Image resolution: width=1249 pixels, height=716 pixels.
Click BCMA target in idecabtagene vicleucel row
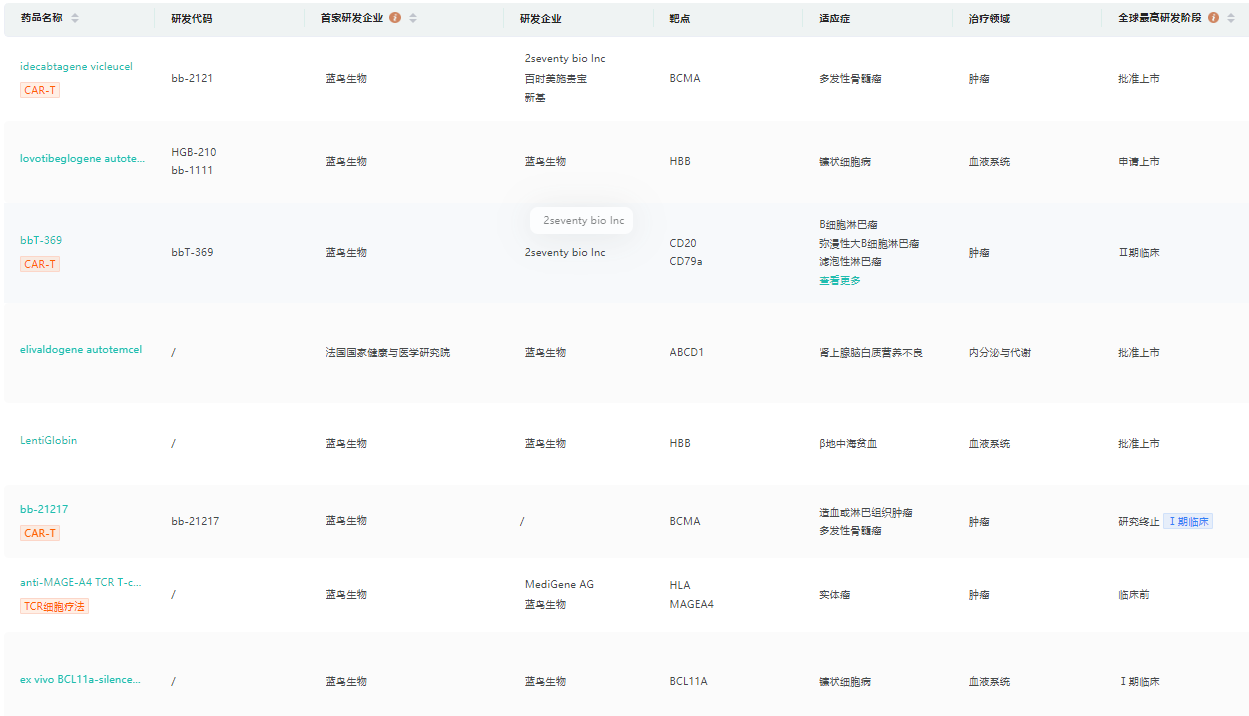[x=685, y=78]
